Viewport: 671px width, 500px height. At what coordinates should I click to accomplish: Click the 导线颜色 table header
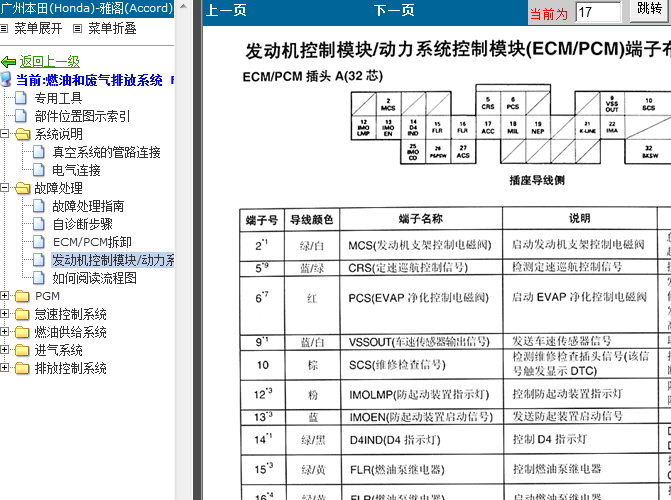pyautogui.click(x=312, y=220)
